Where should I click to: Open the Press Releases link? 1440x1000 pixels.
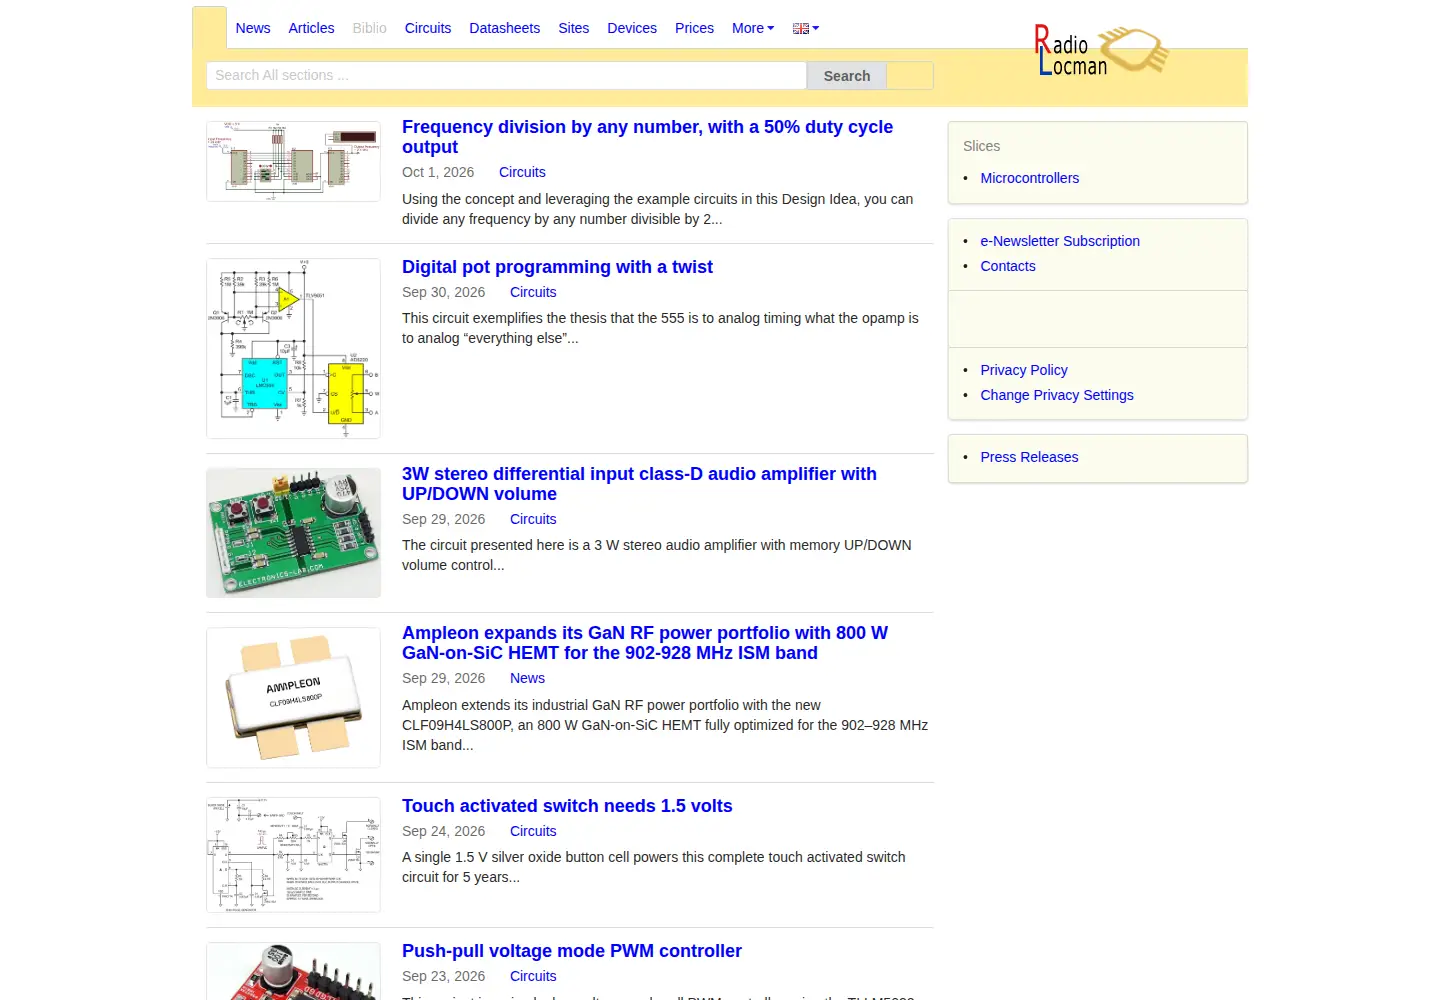(1029, 457)
